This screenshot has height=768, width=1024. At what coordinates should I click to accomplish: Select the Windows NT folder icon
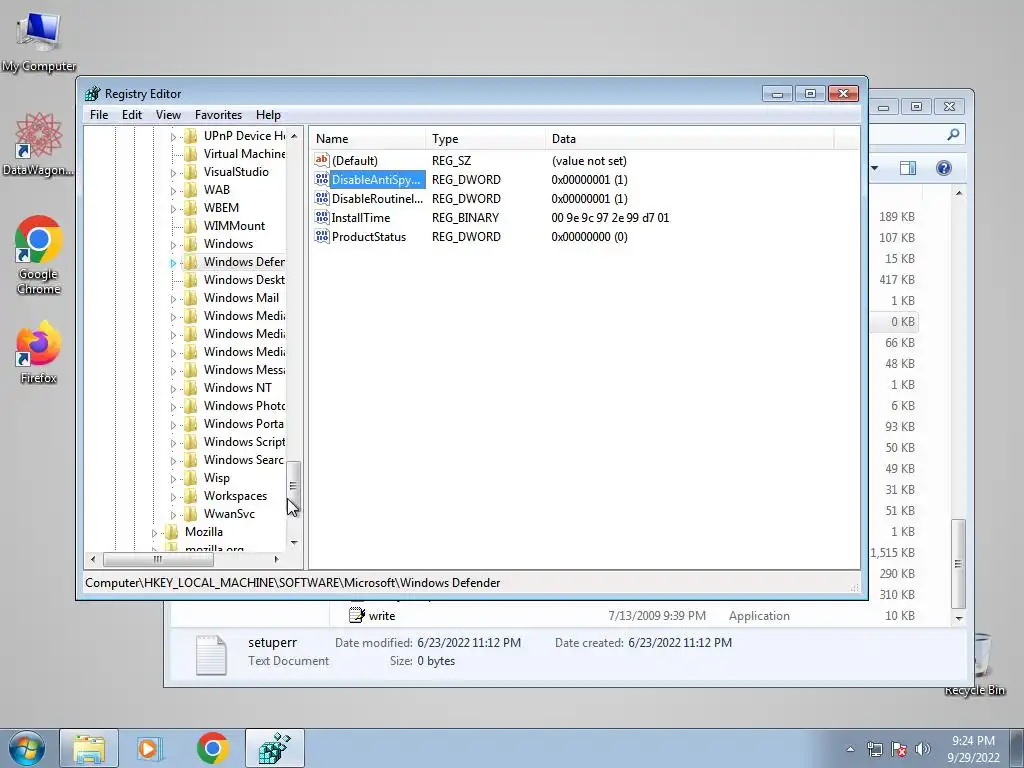191,388
